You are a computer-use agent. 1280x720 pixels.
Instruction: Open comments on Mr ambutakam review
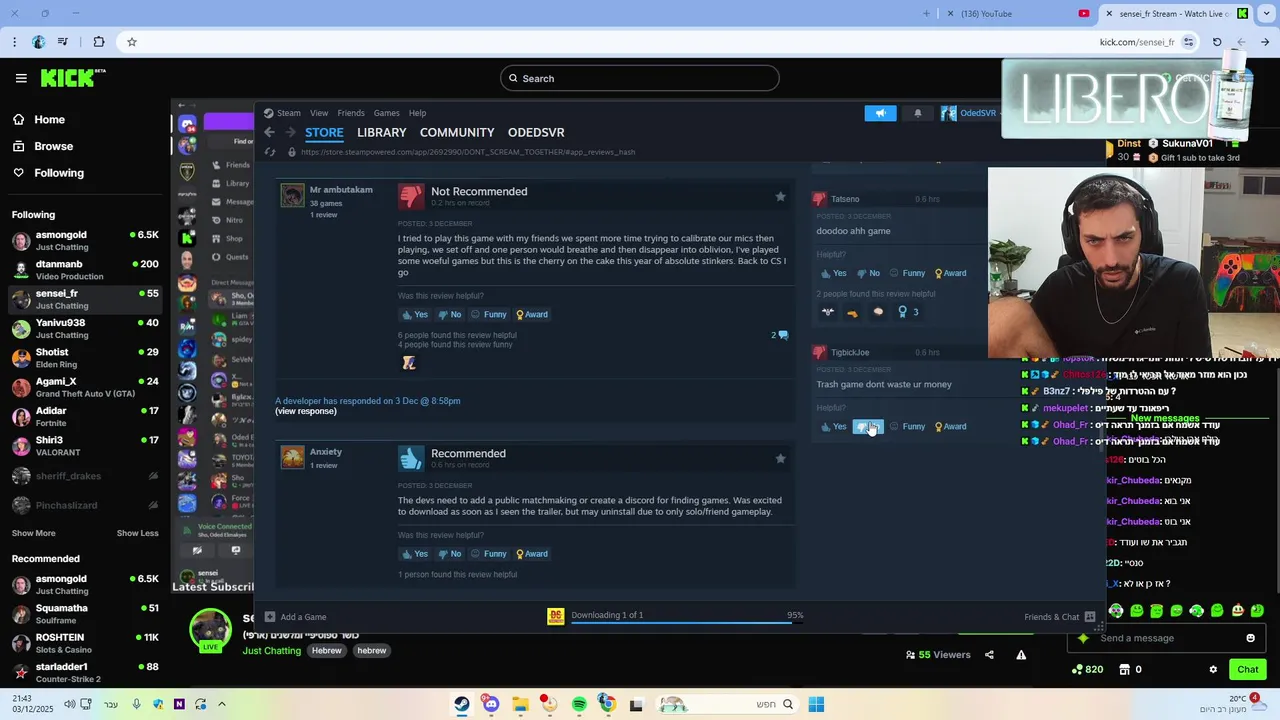[x=780, y=335]
